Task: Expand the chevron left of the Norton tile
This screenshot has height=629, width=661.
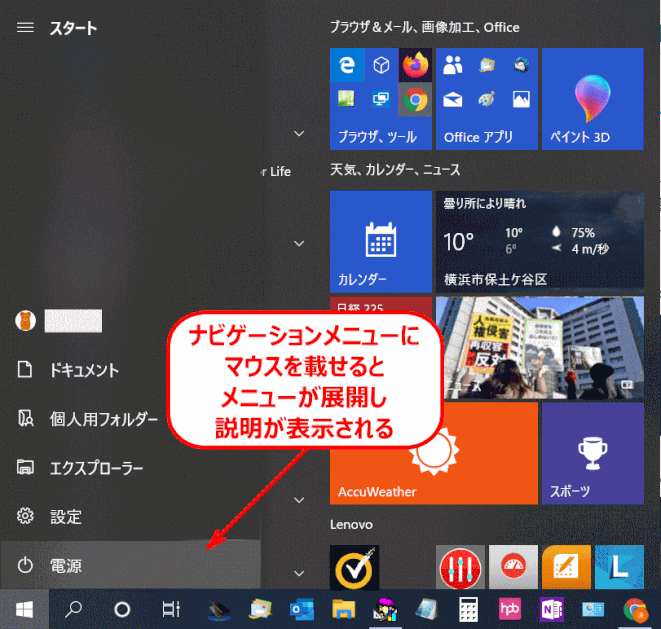Action: (x=299, y=573)
